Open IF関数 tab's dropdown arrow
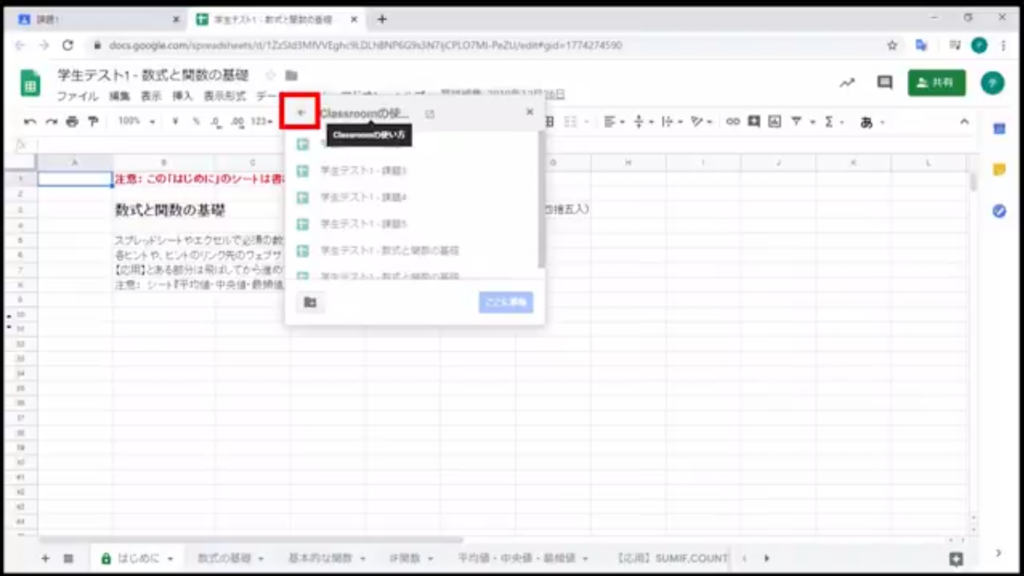This screenshot has height=576, width=1024. coord(430,558)
